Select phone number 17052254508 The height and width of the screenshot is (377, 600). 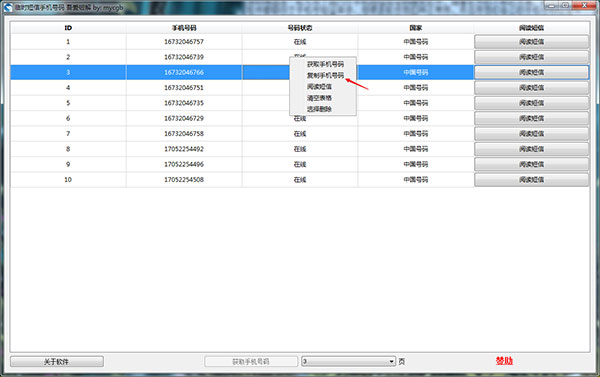tap(184, 180)
